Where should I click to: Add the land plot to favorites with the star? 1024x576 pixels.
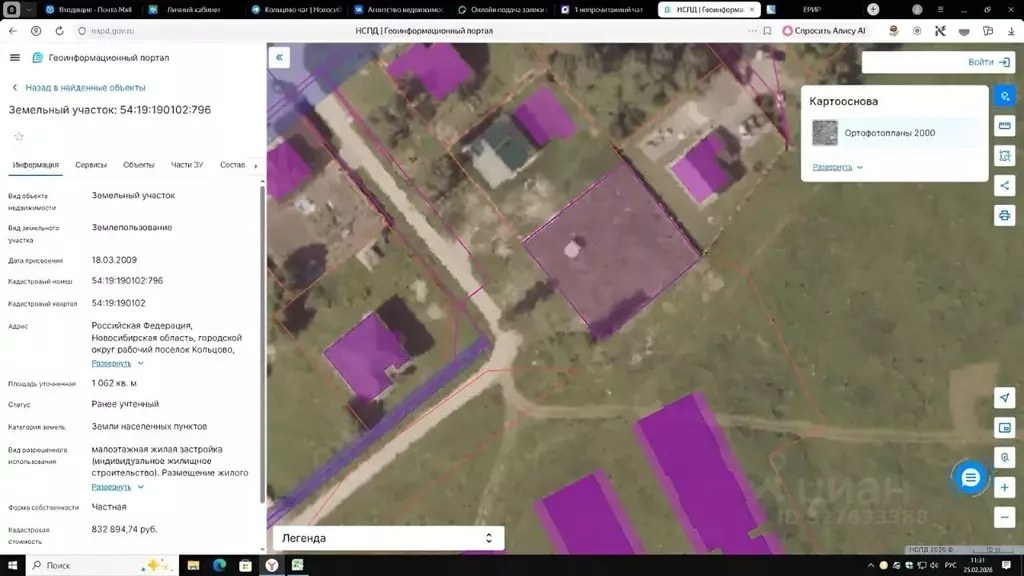tap(18, 136)
